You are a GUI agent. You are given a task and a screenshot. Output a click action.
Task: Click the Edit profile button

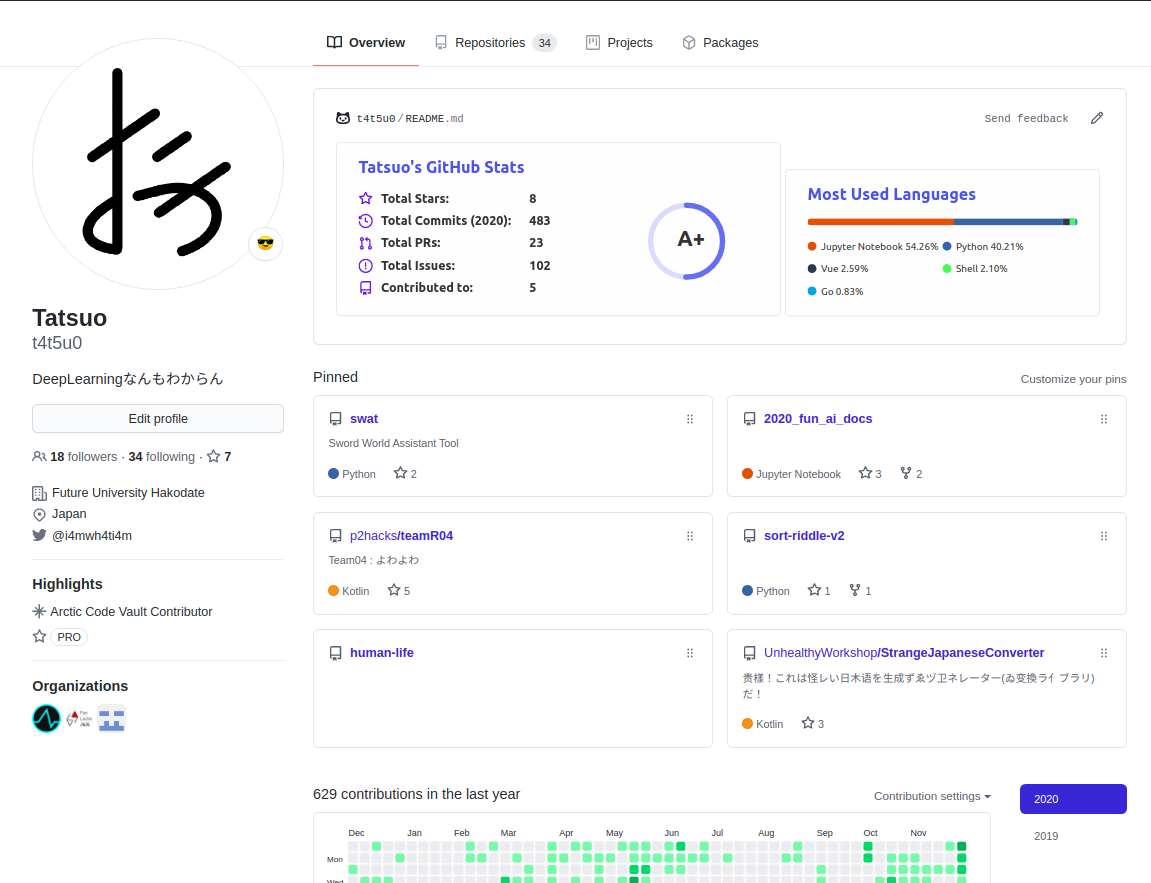158,418
